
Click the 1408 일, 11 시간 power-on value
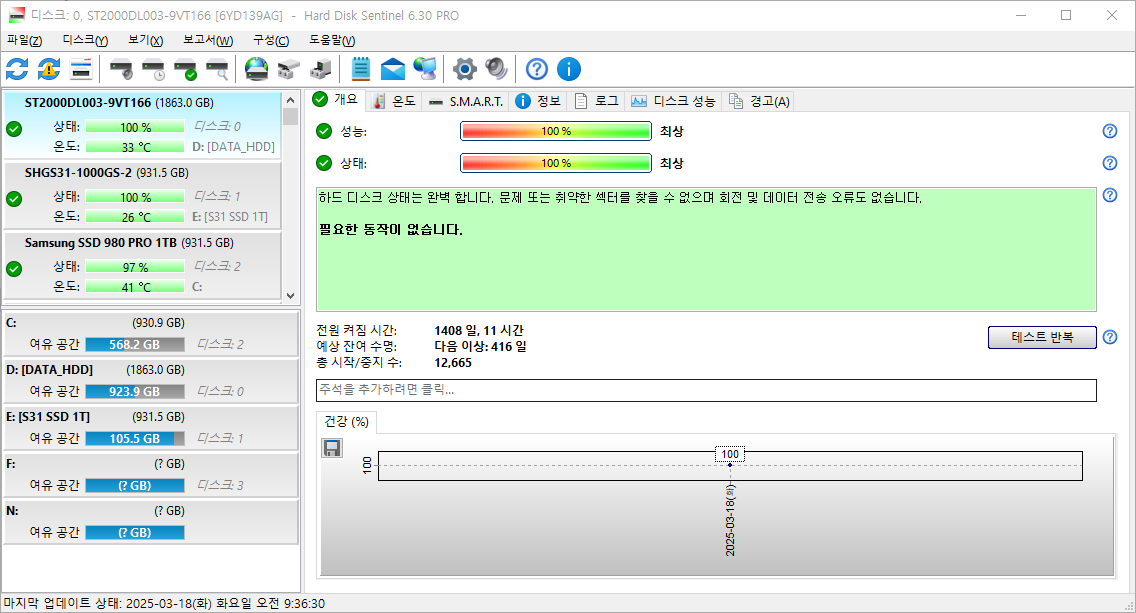tap(479, 330)
